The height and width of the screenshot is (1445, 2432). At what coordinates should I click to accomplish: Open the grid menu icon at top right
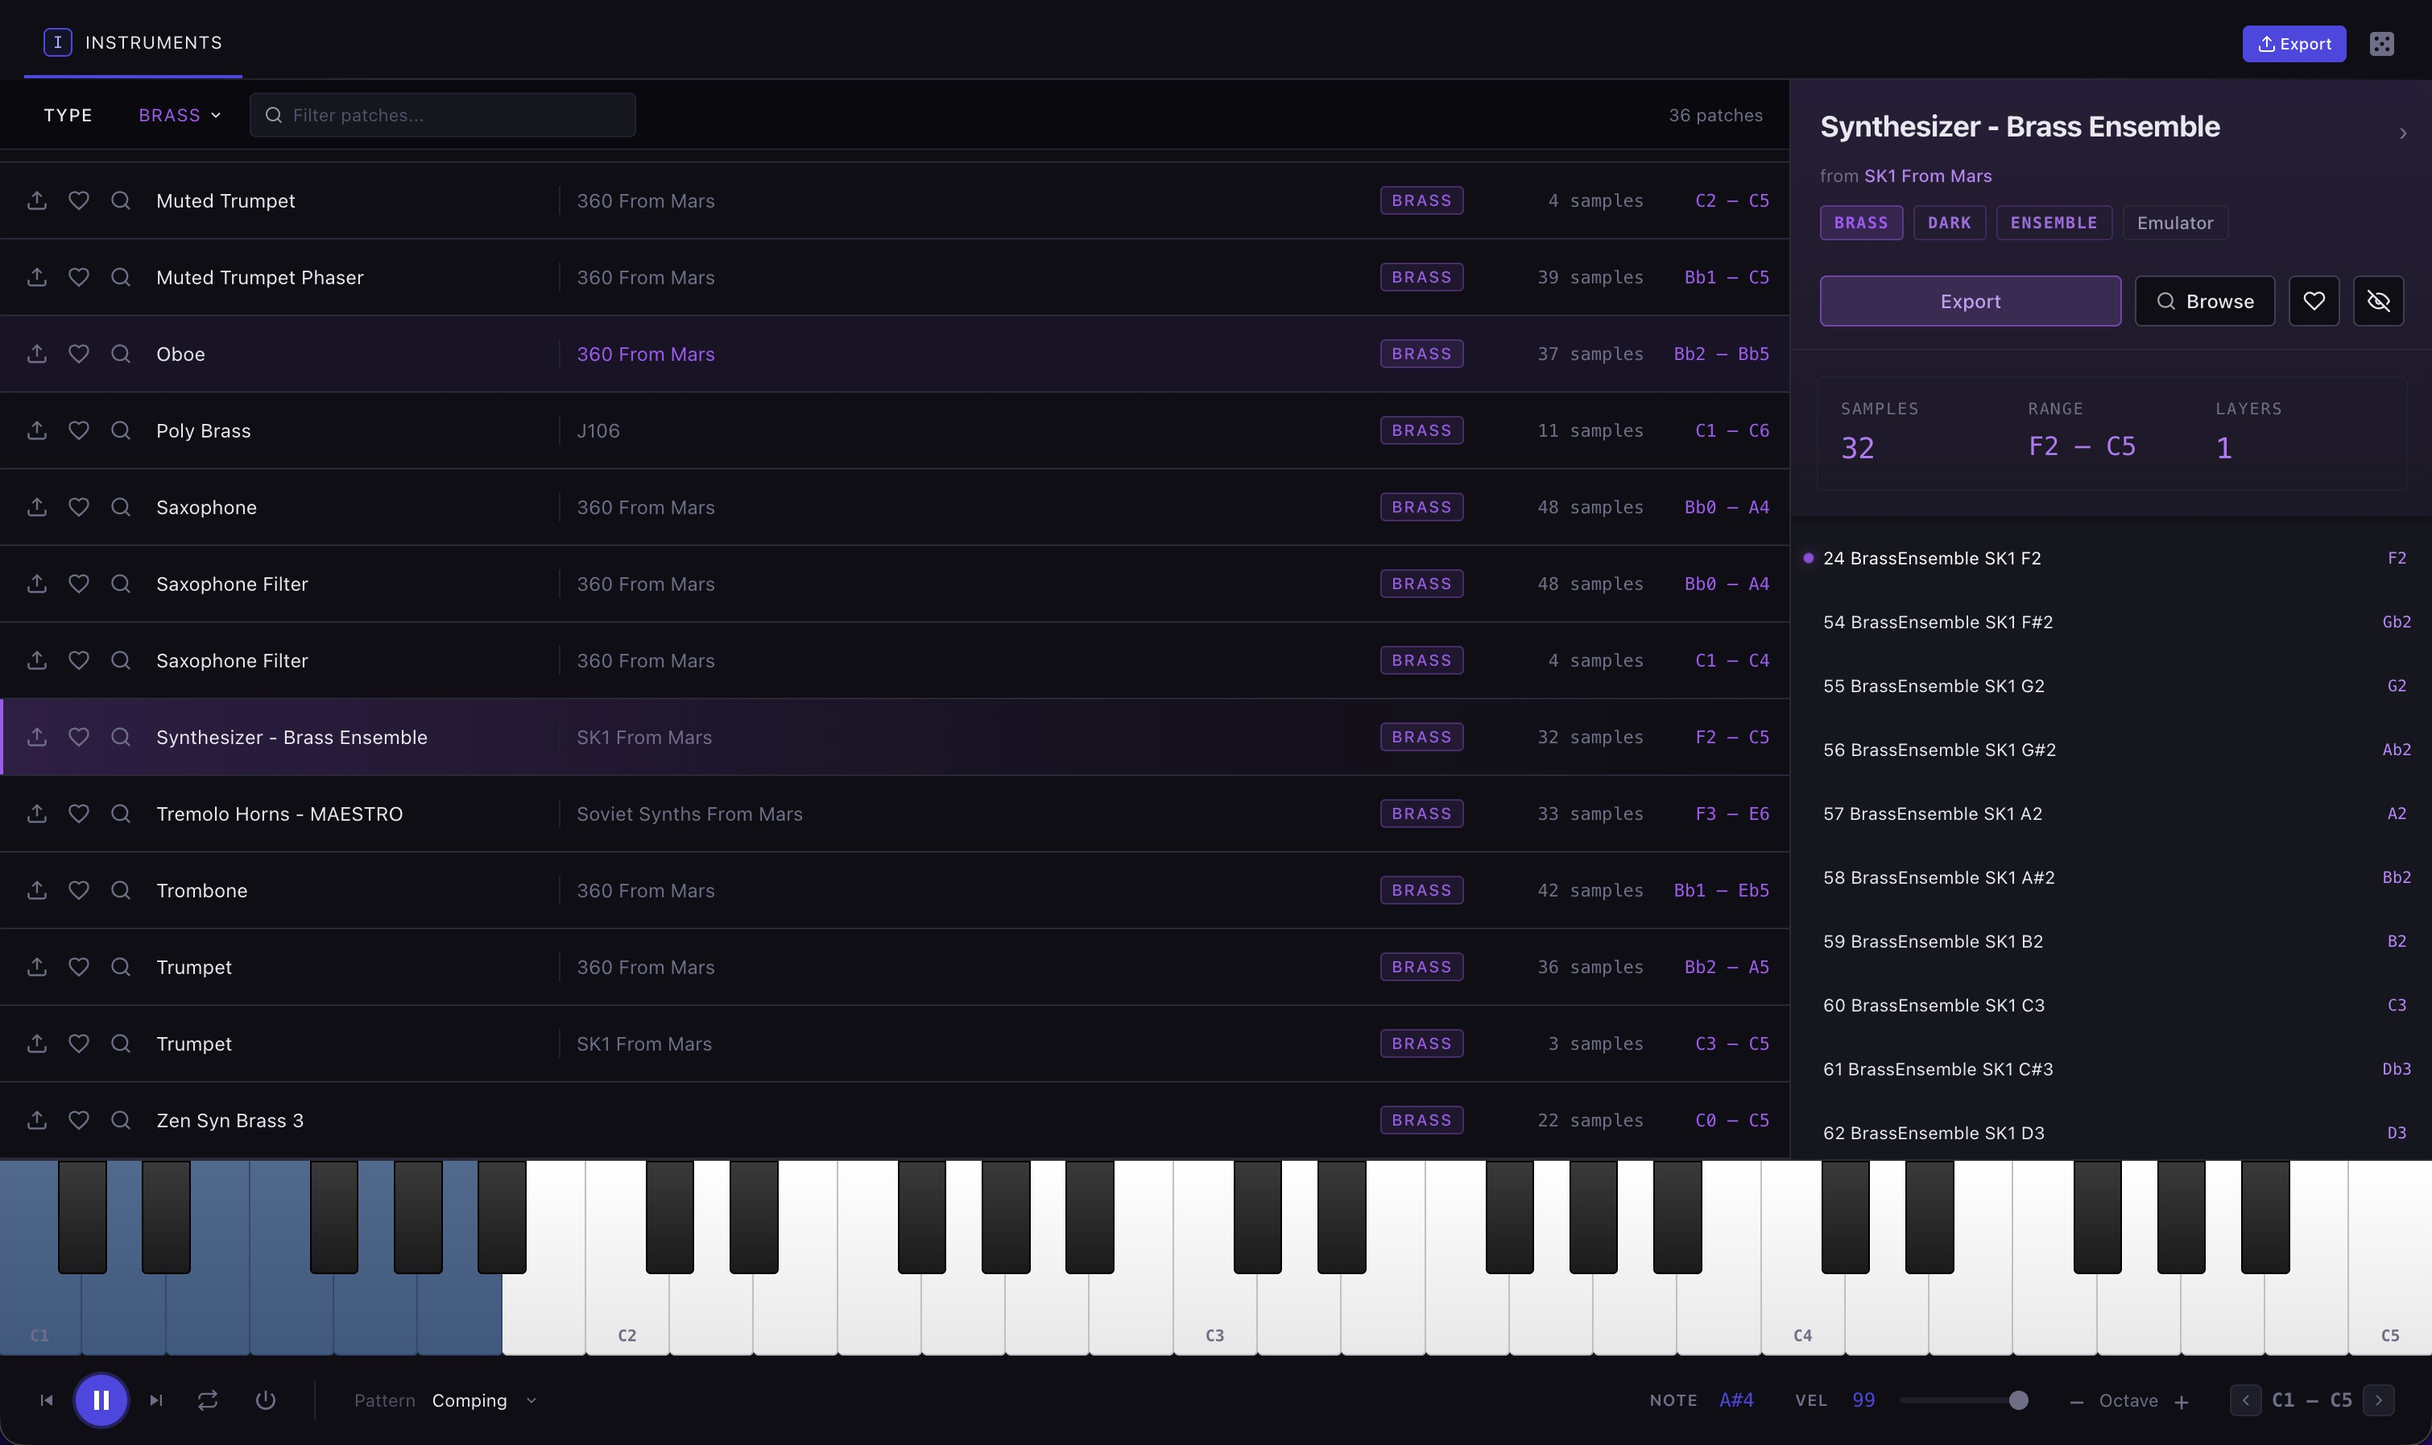coord(2382,44)
